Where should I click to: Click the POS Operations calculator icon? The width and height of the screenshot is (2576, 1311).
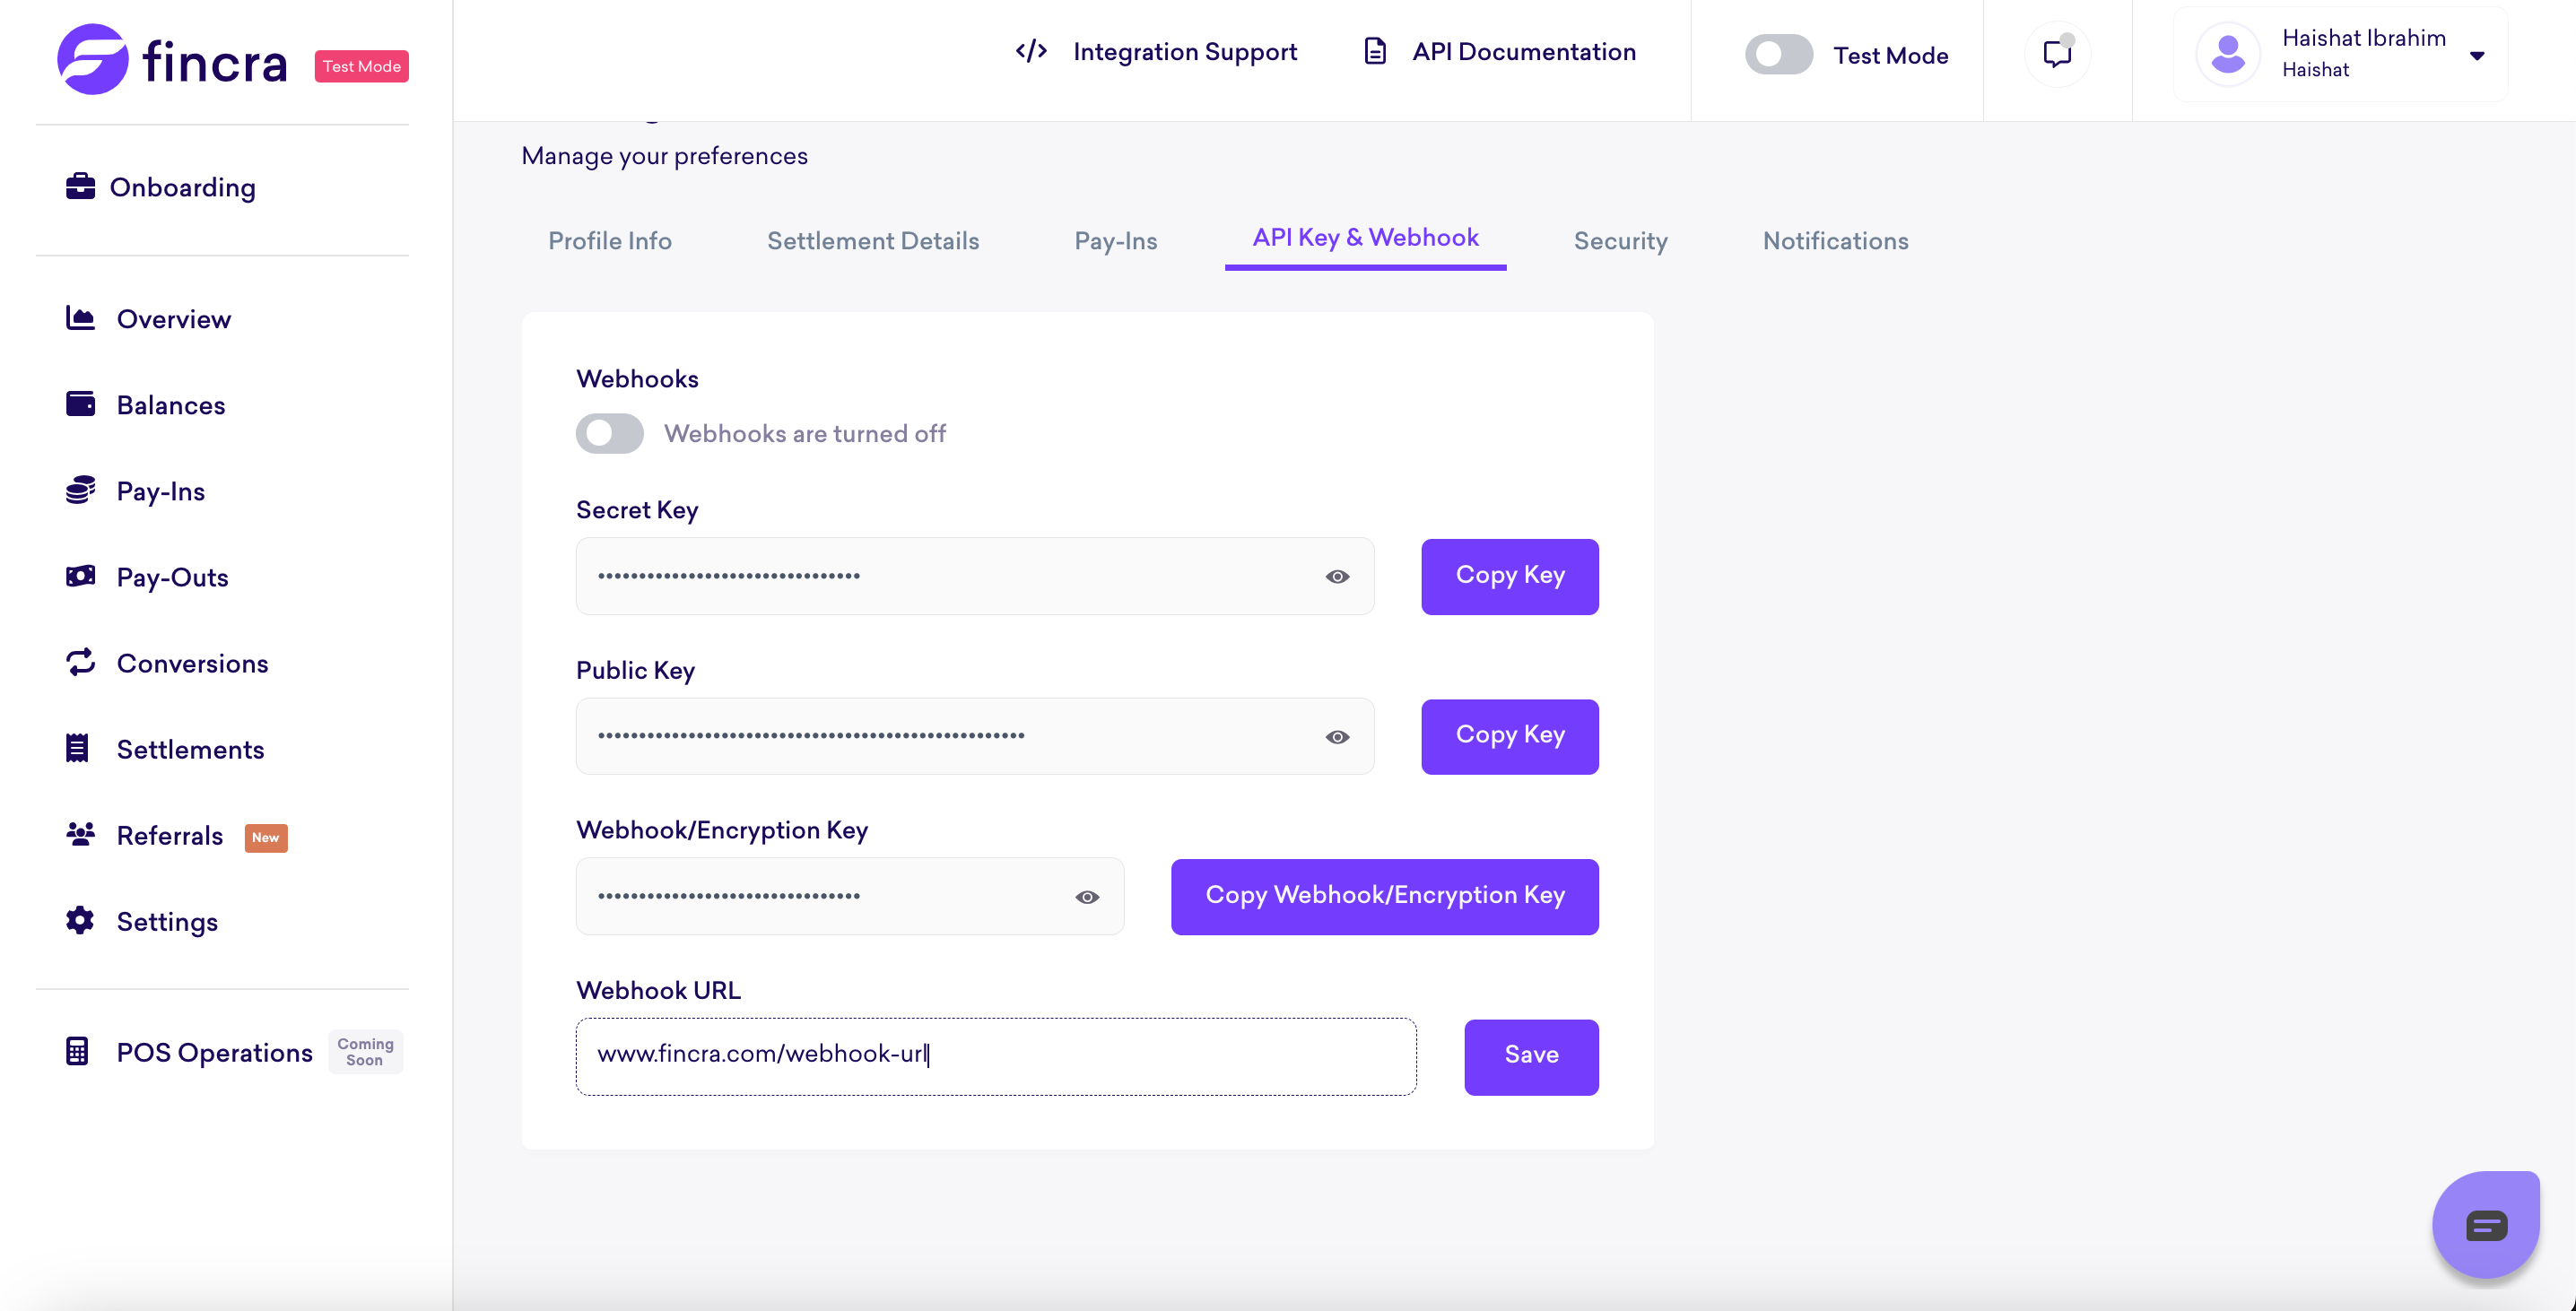click(78, 1051)
